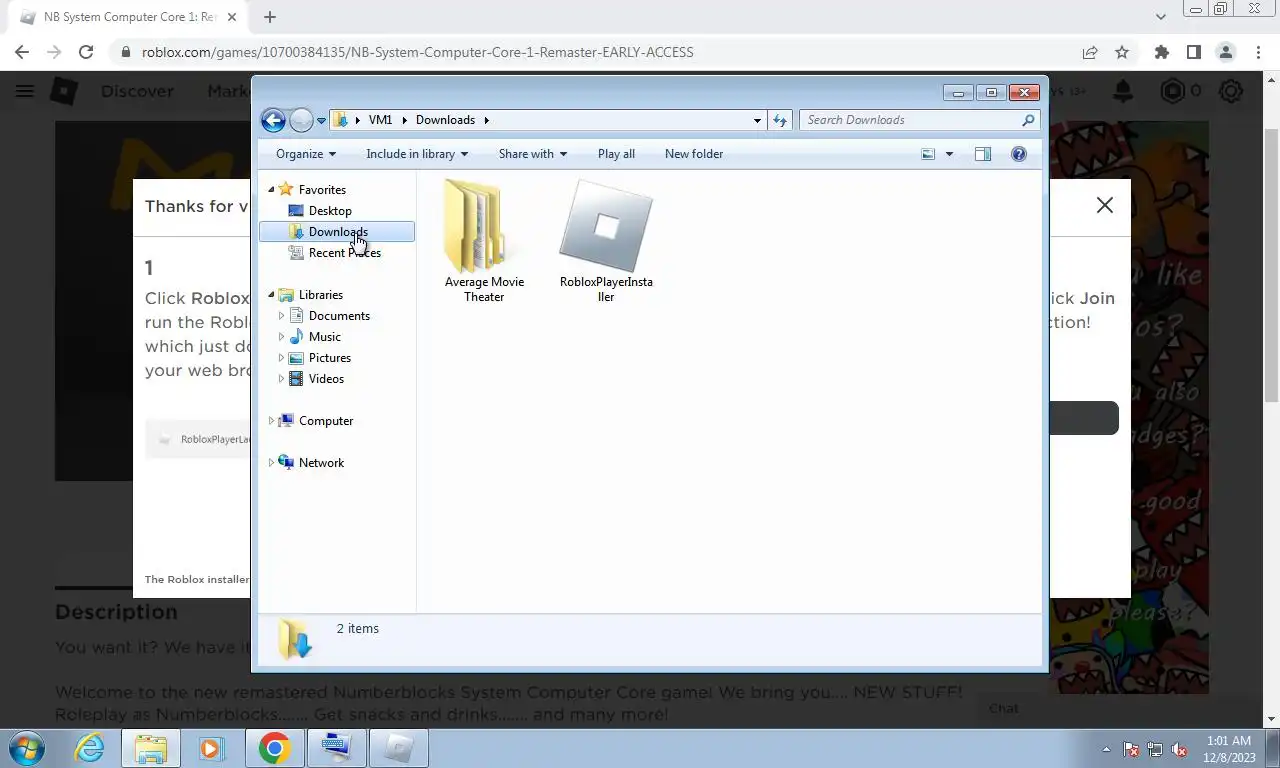Launch Internet Explorer from the taskbar

pyautogui.click(x=90, y=748)
